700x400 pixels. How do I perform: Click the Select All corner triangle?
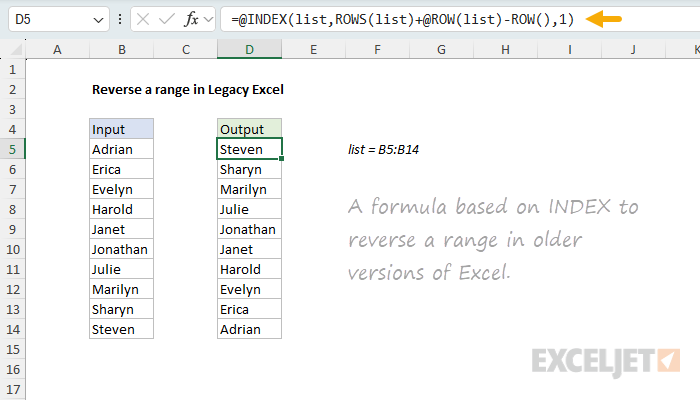16,49
